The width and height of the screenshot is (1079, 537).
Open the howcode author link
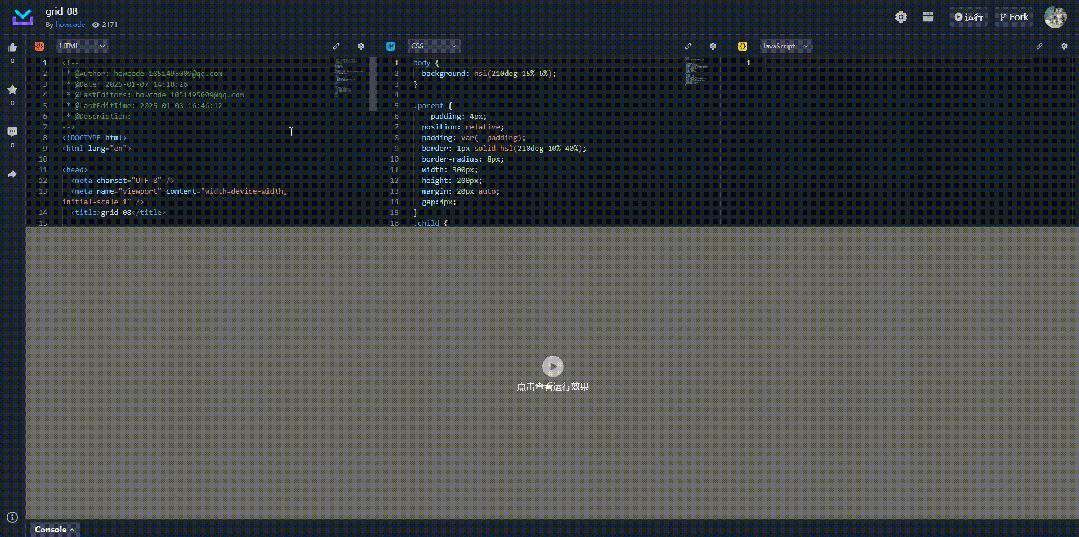pyautogui.click(x=71, y=24)
